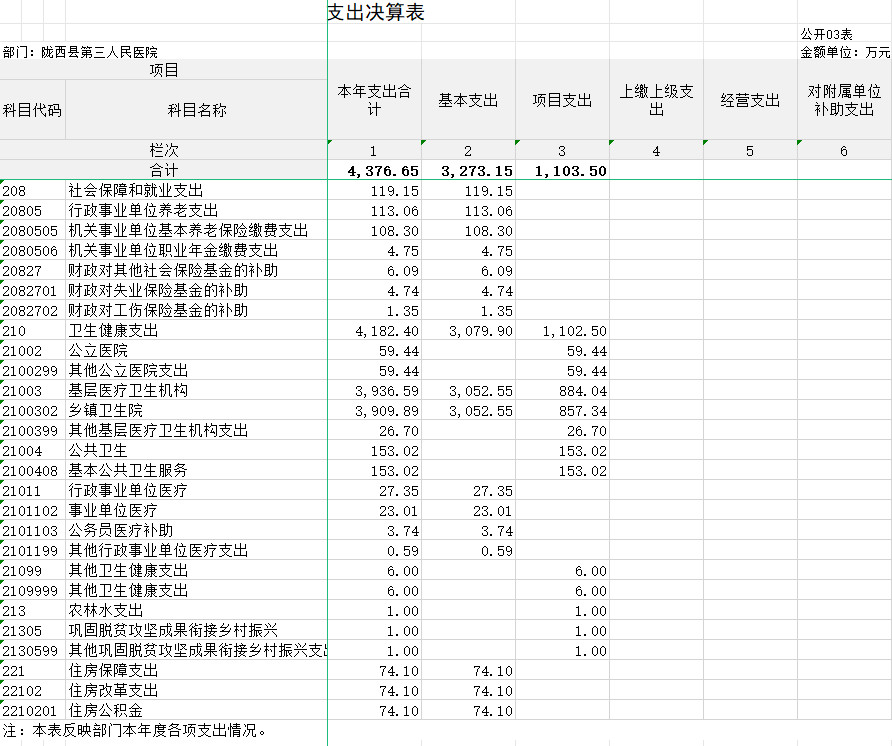This screenshot has height=746, width=892.
Task: Select the 合计 row label cell
Action: click(164, 171)
